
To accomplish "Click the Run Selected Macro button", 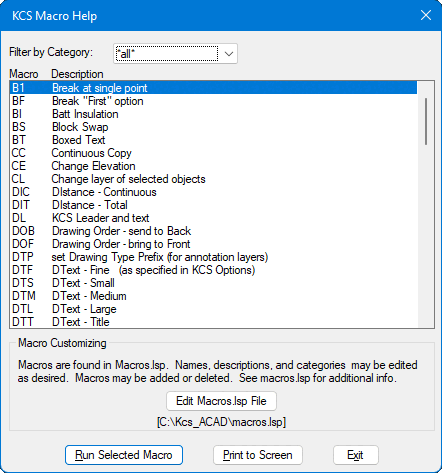I will tap(124, 455).
